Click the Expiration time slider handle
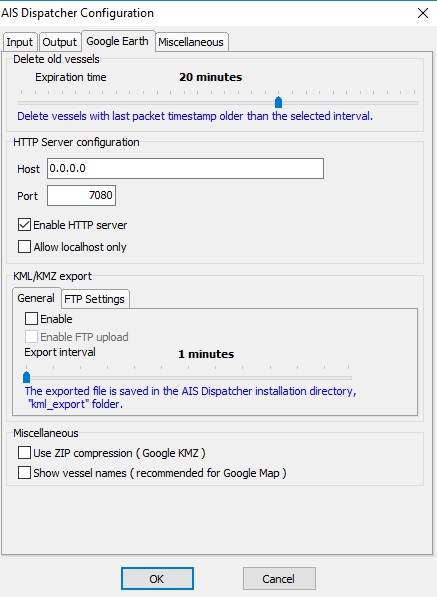 pos(278,102)
